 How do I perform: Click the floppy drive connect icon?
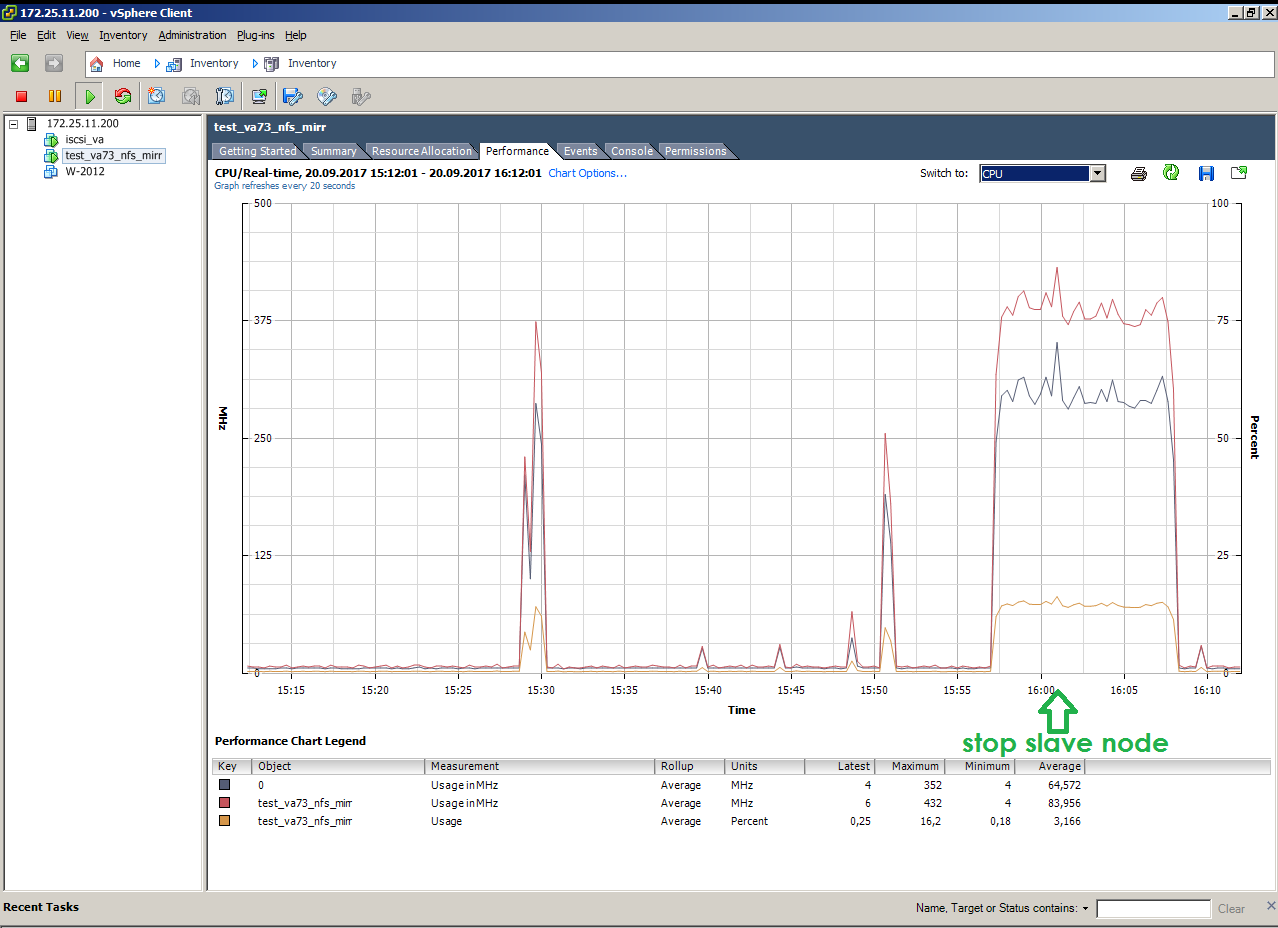[x=293, y=96]
